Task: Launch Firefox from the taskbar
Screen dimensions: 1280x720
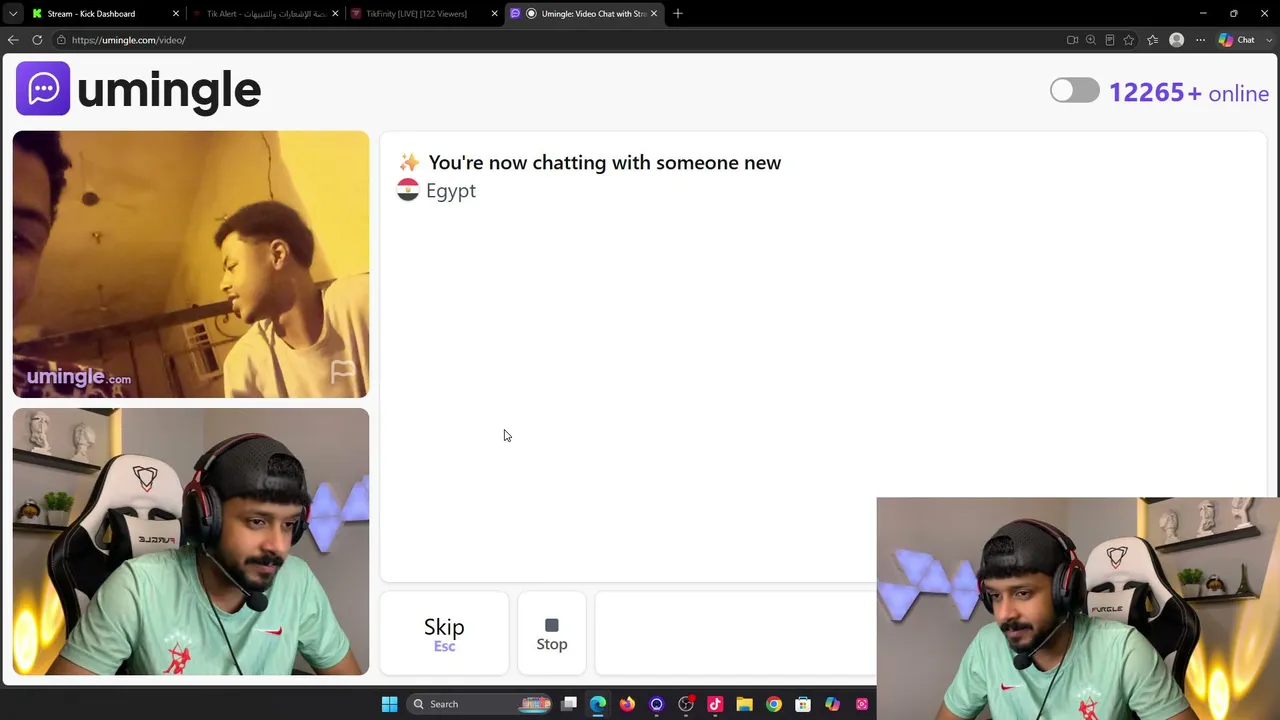Action: click(x=627, y=704)
